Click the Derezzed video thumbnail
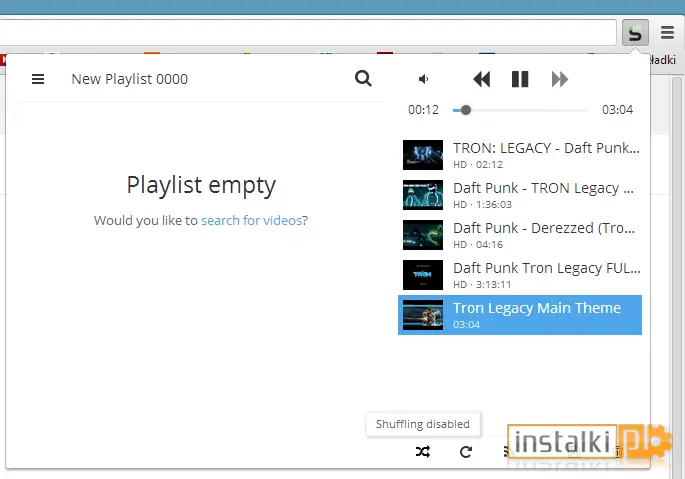 (x=422, y=235)
